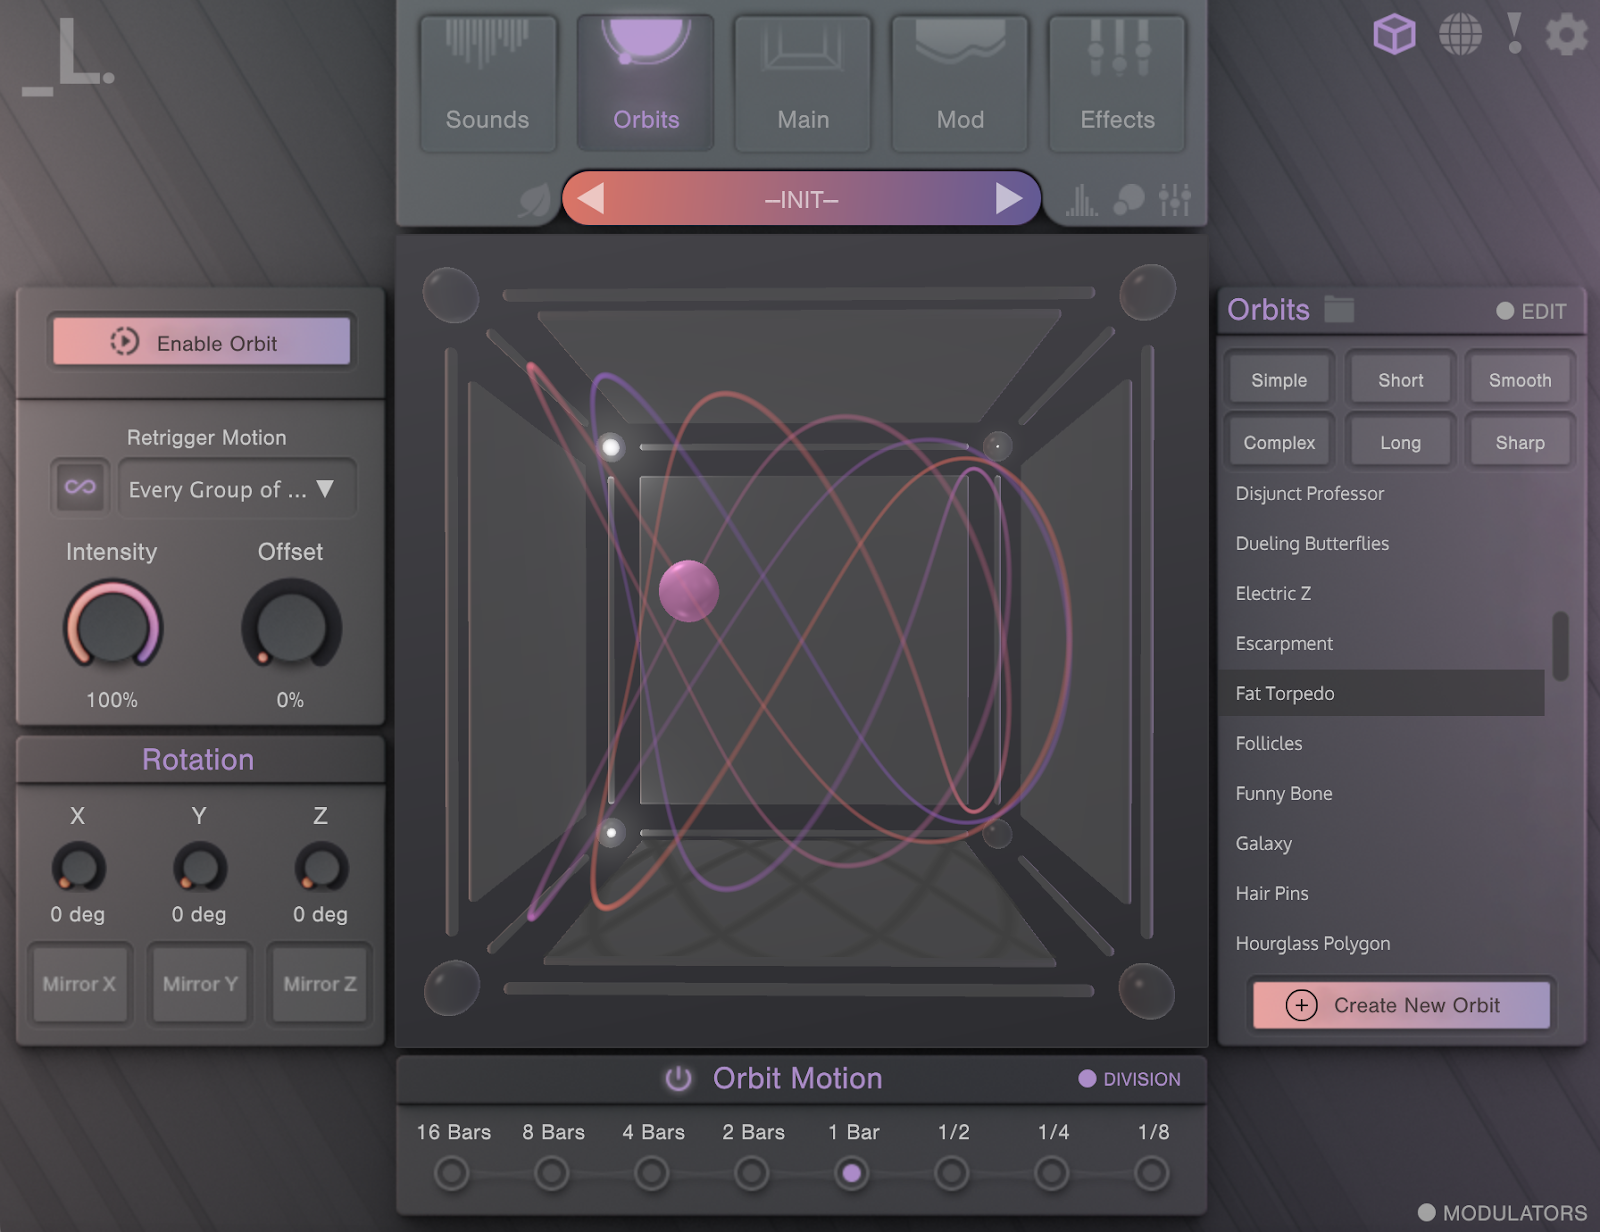Filter orbits by Smooth
The image size is (1600, 1232).
point(1520,380)
